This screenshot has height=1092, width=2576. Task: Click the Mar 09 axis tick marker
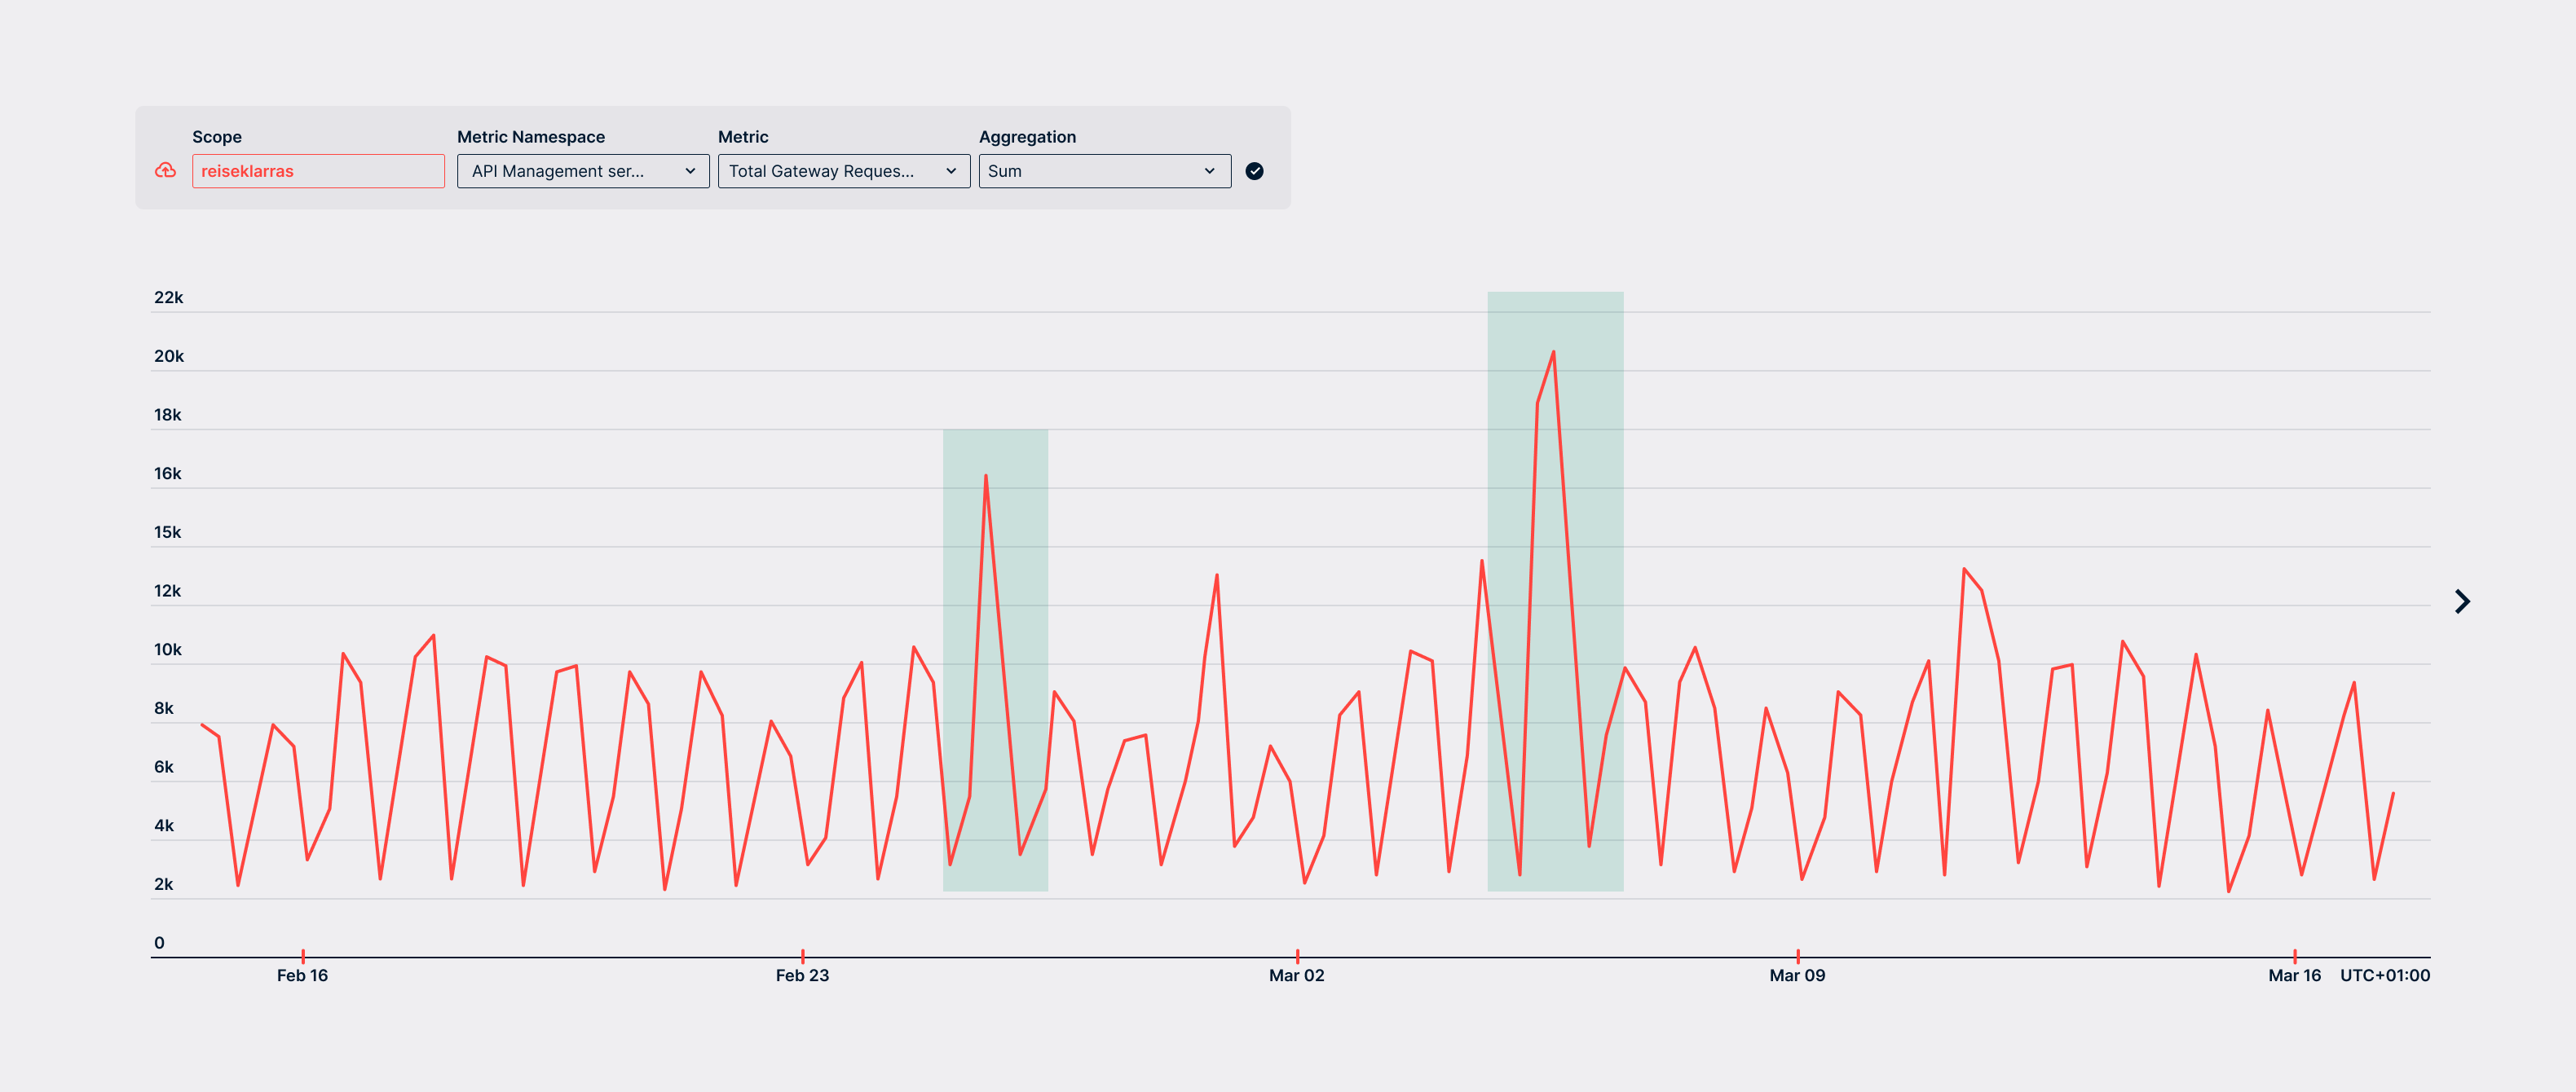tap(1798, 956)
